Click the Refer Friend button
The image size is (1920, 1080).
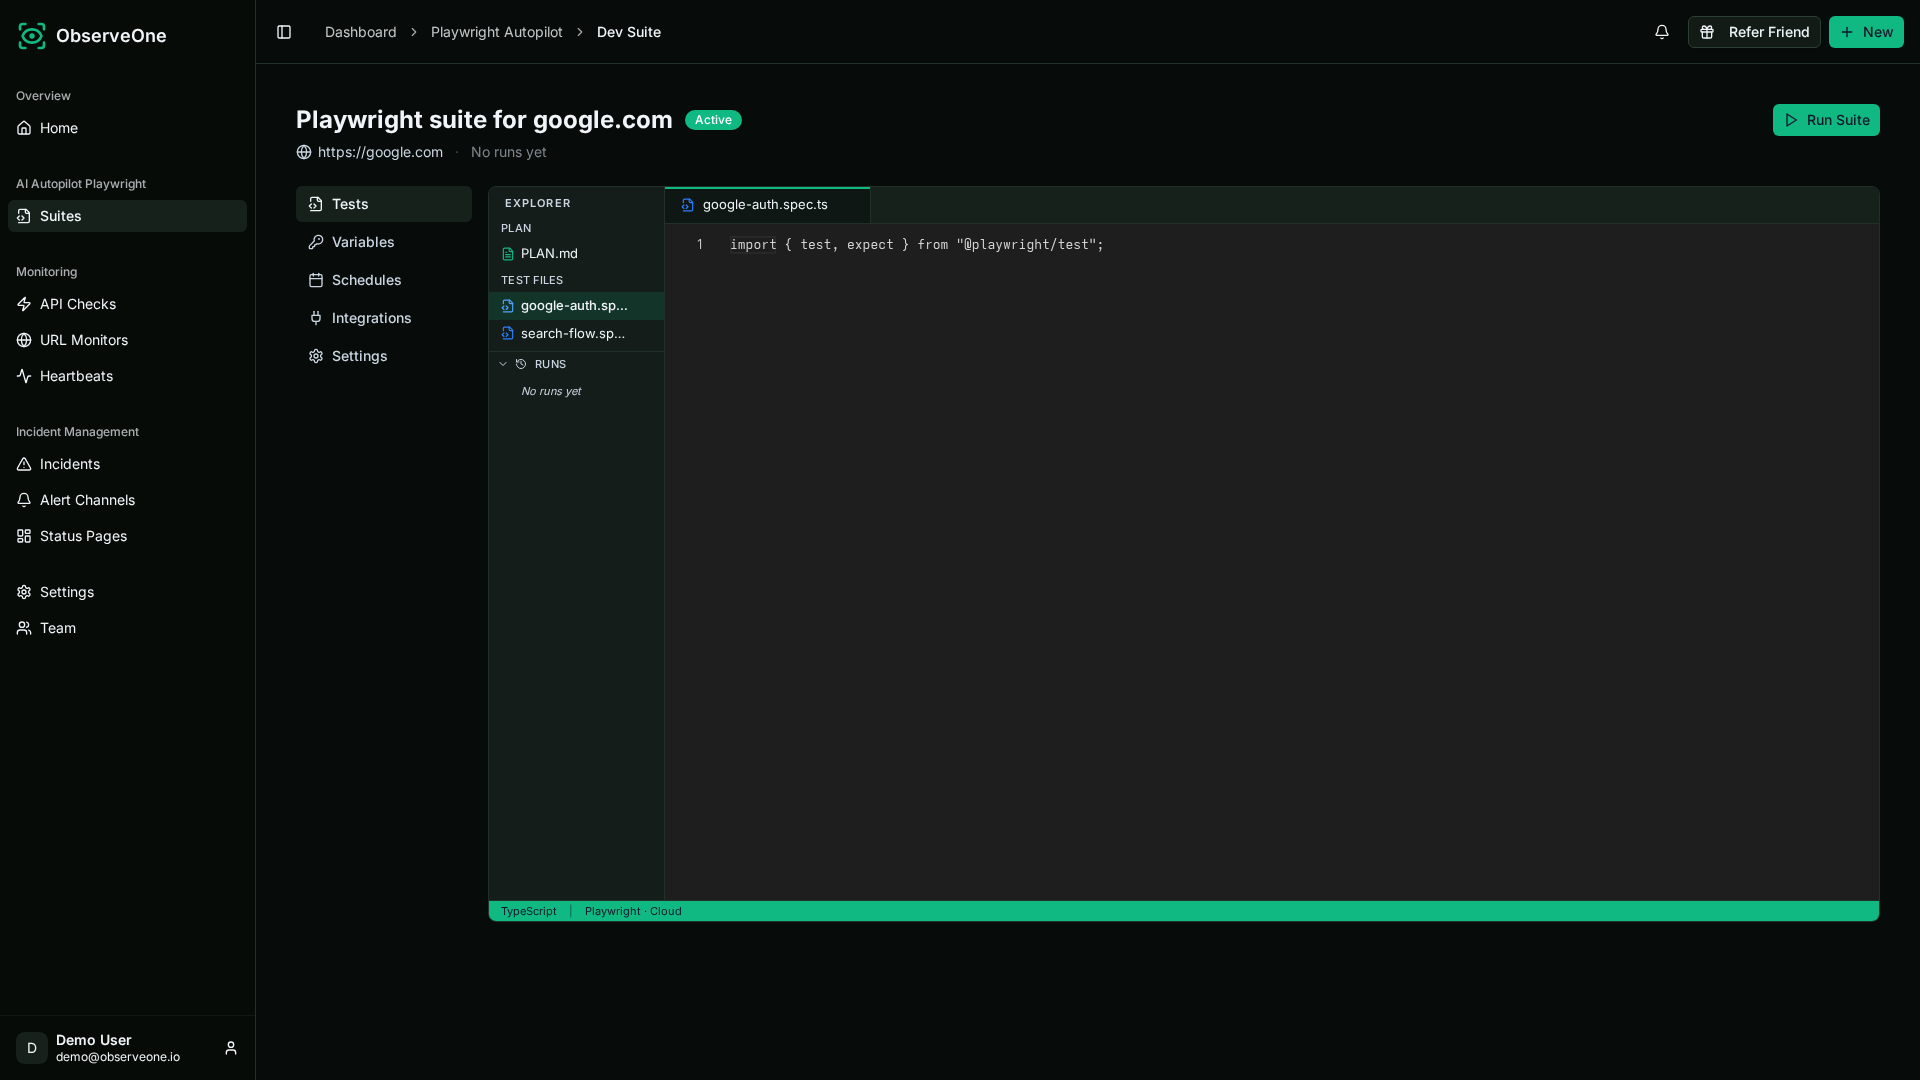1754,32
